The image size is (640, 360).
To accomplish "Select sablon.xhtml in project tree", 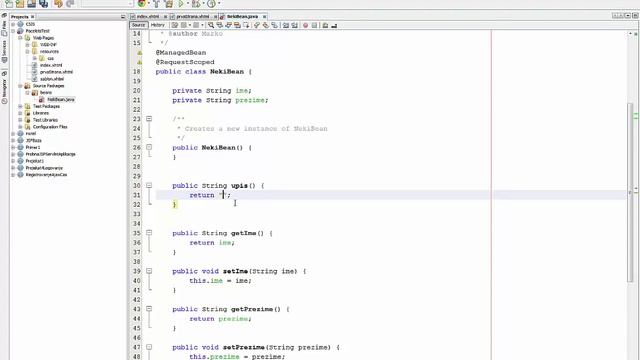I will pos(52,79).
